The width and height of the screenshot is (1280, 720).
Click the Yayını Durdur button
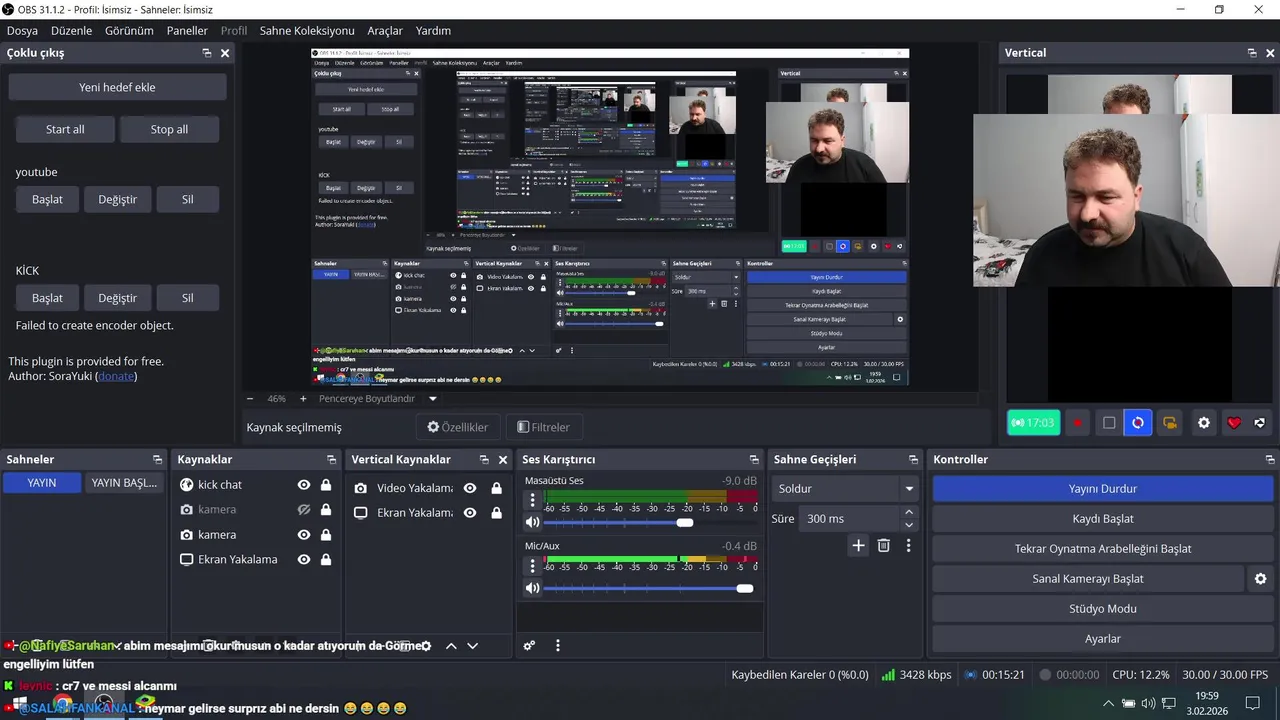(x=1103, y=489)
